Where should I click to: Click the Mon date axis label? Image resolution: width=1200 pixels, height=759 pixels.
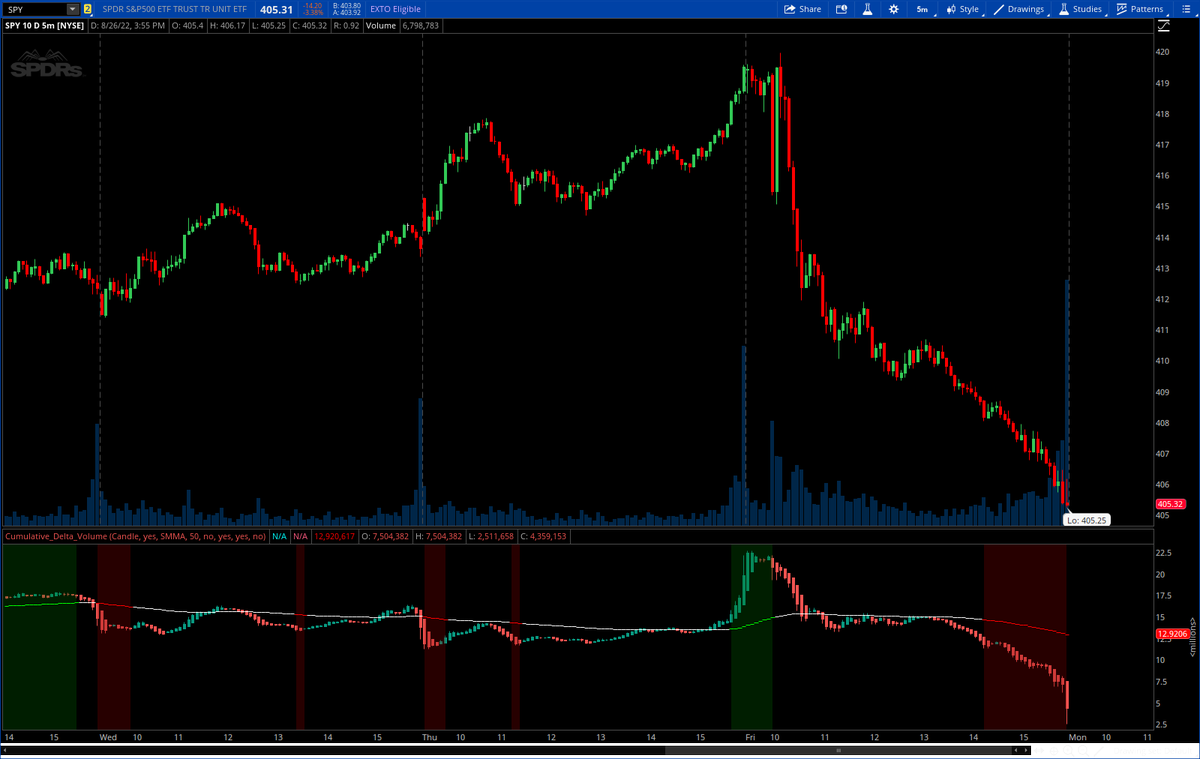click(x=1077, y=737)
